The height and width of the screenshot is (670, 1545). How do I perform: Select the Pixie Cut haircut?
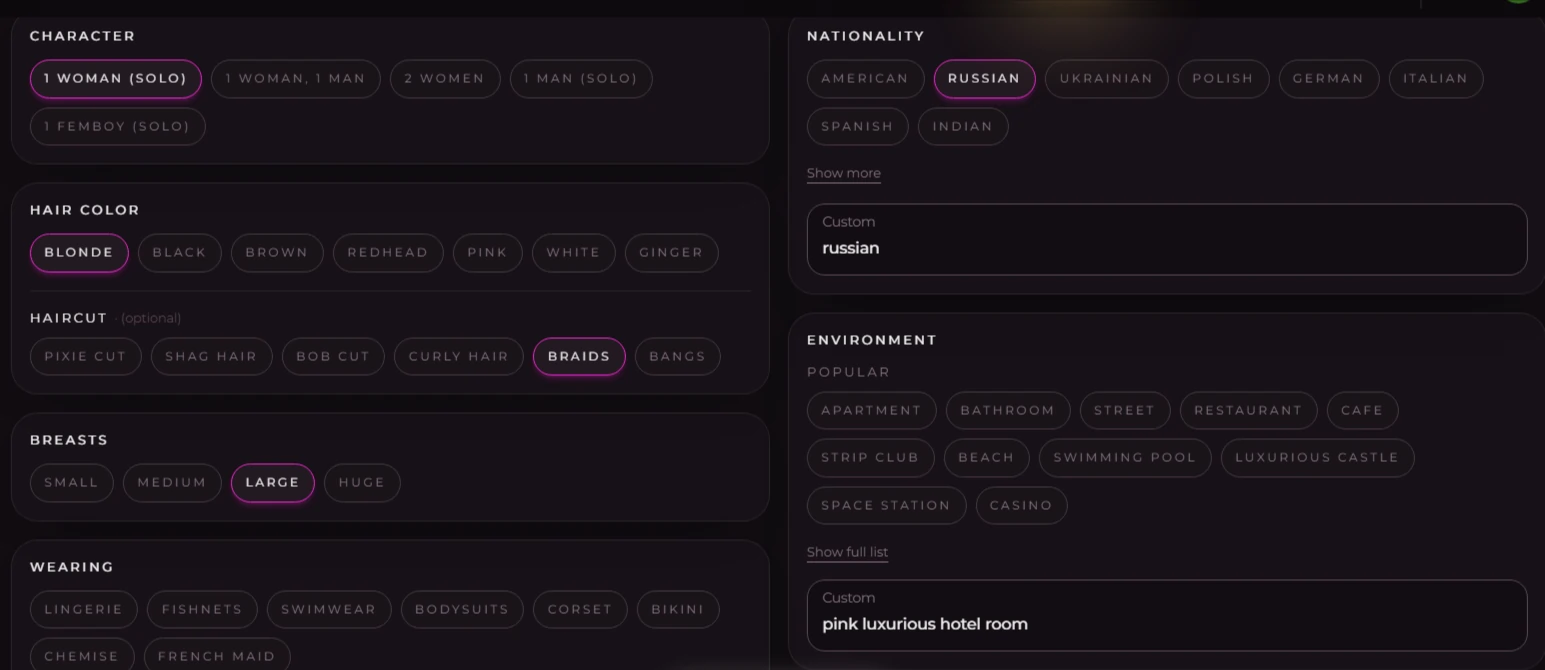click(x=85, y=356)
